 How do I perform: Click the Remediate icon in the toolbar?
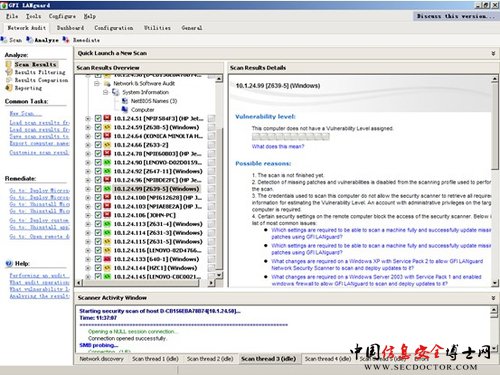pyautogui.click(x=66, y=40)
